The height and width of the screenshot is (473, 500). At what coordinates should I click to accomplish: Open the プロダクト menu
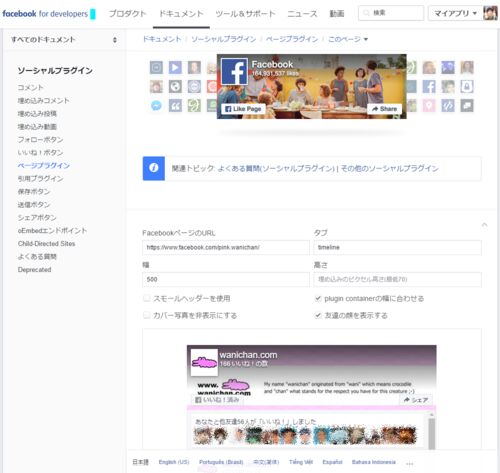coord(127,14)
